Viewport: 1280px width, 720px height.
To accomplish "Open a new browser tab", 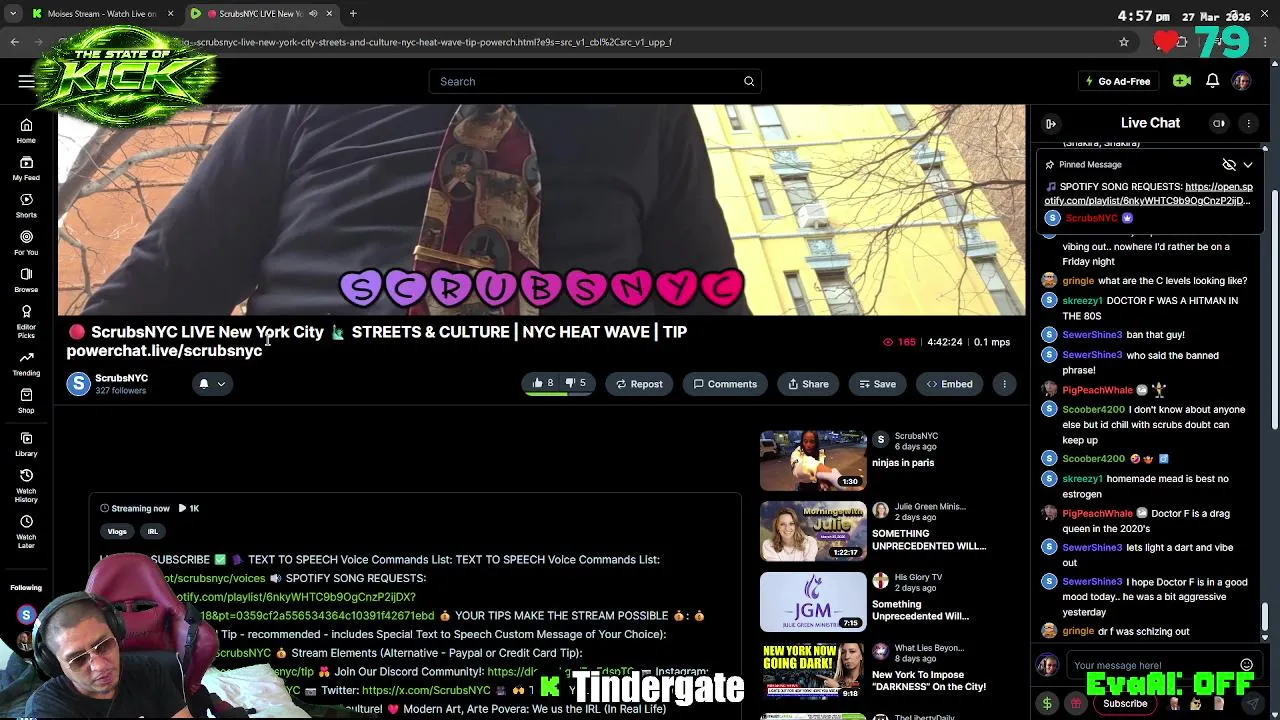I will (x=353, y=13).
